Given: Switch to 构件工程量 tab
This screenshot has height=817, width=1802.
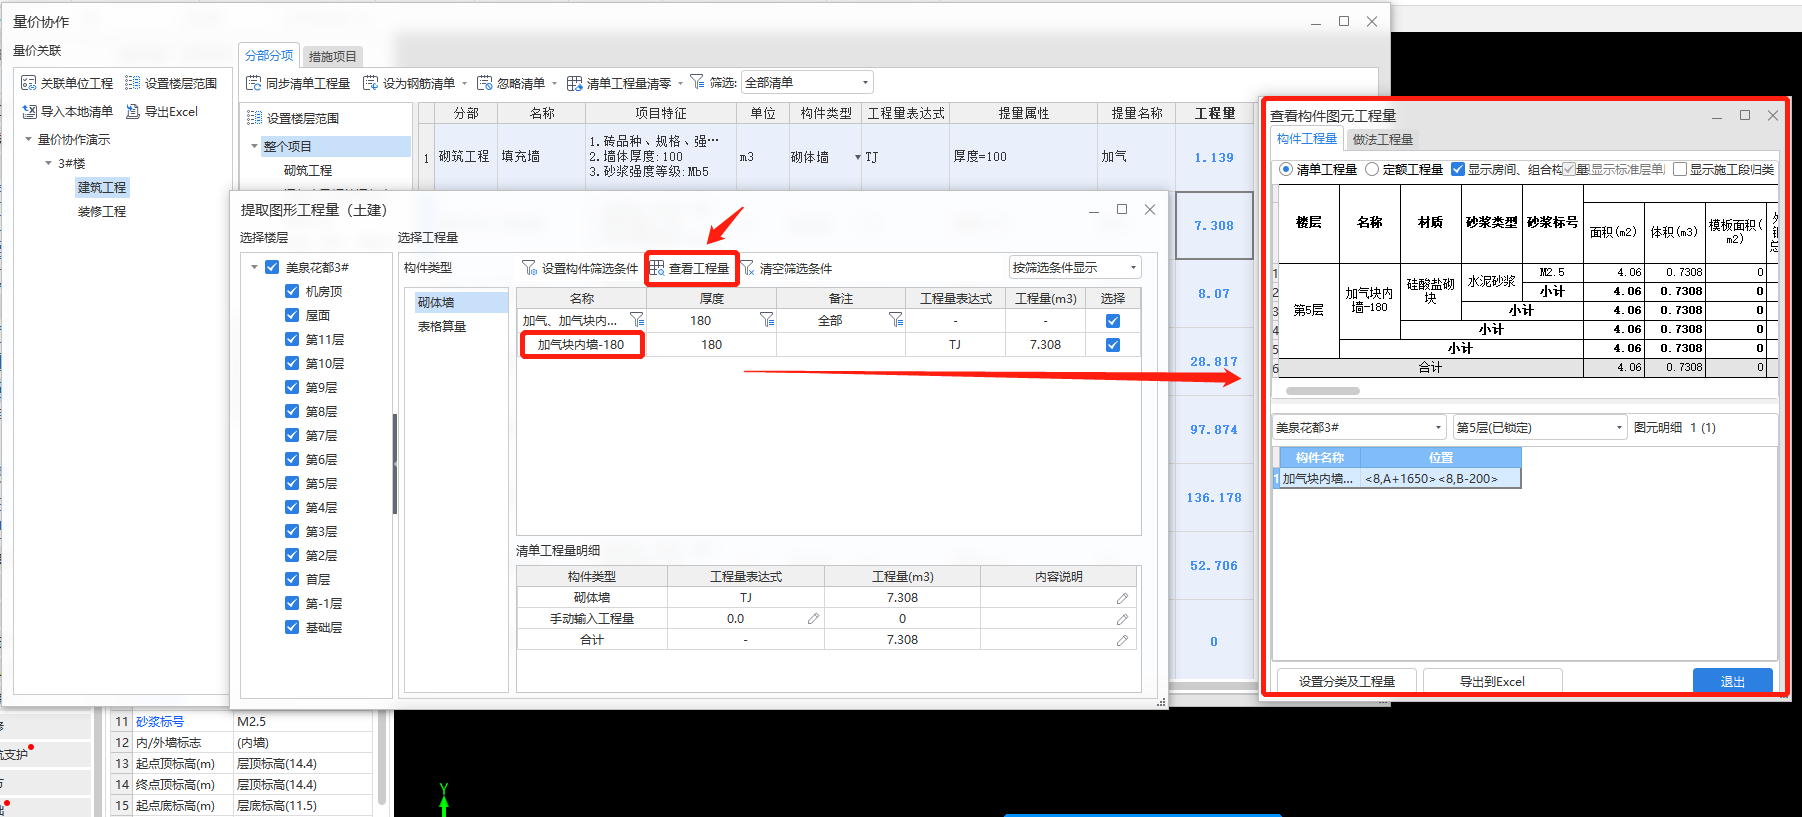Looking at the screenshot, I should (x=1306, y=139).
